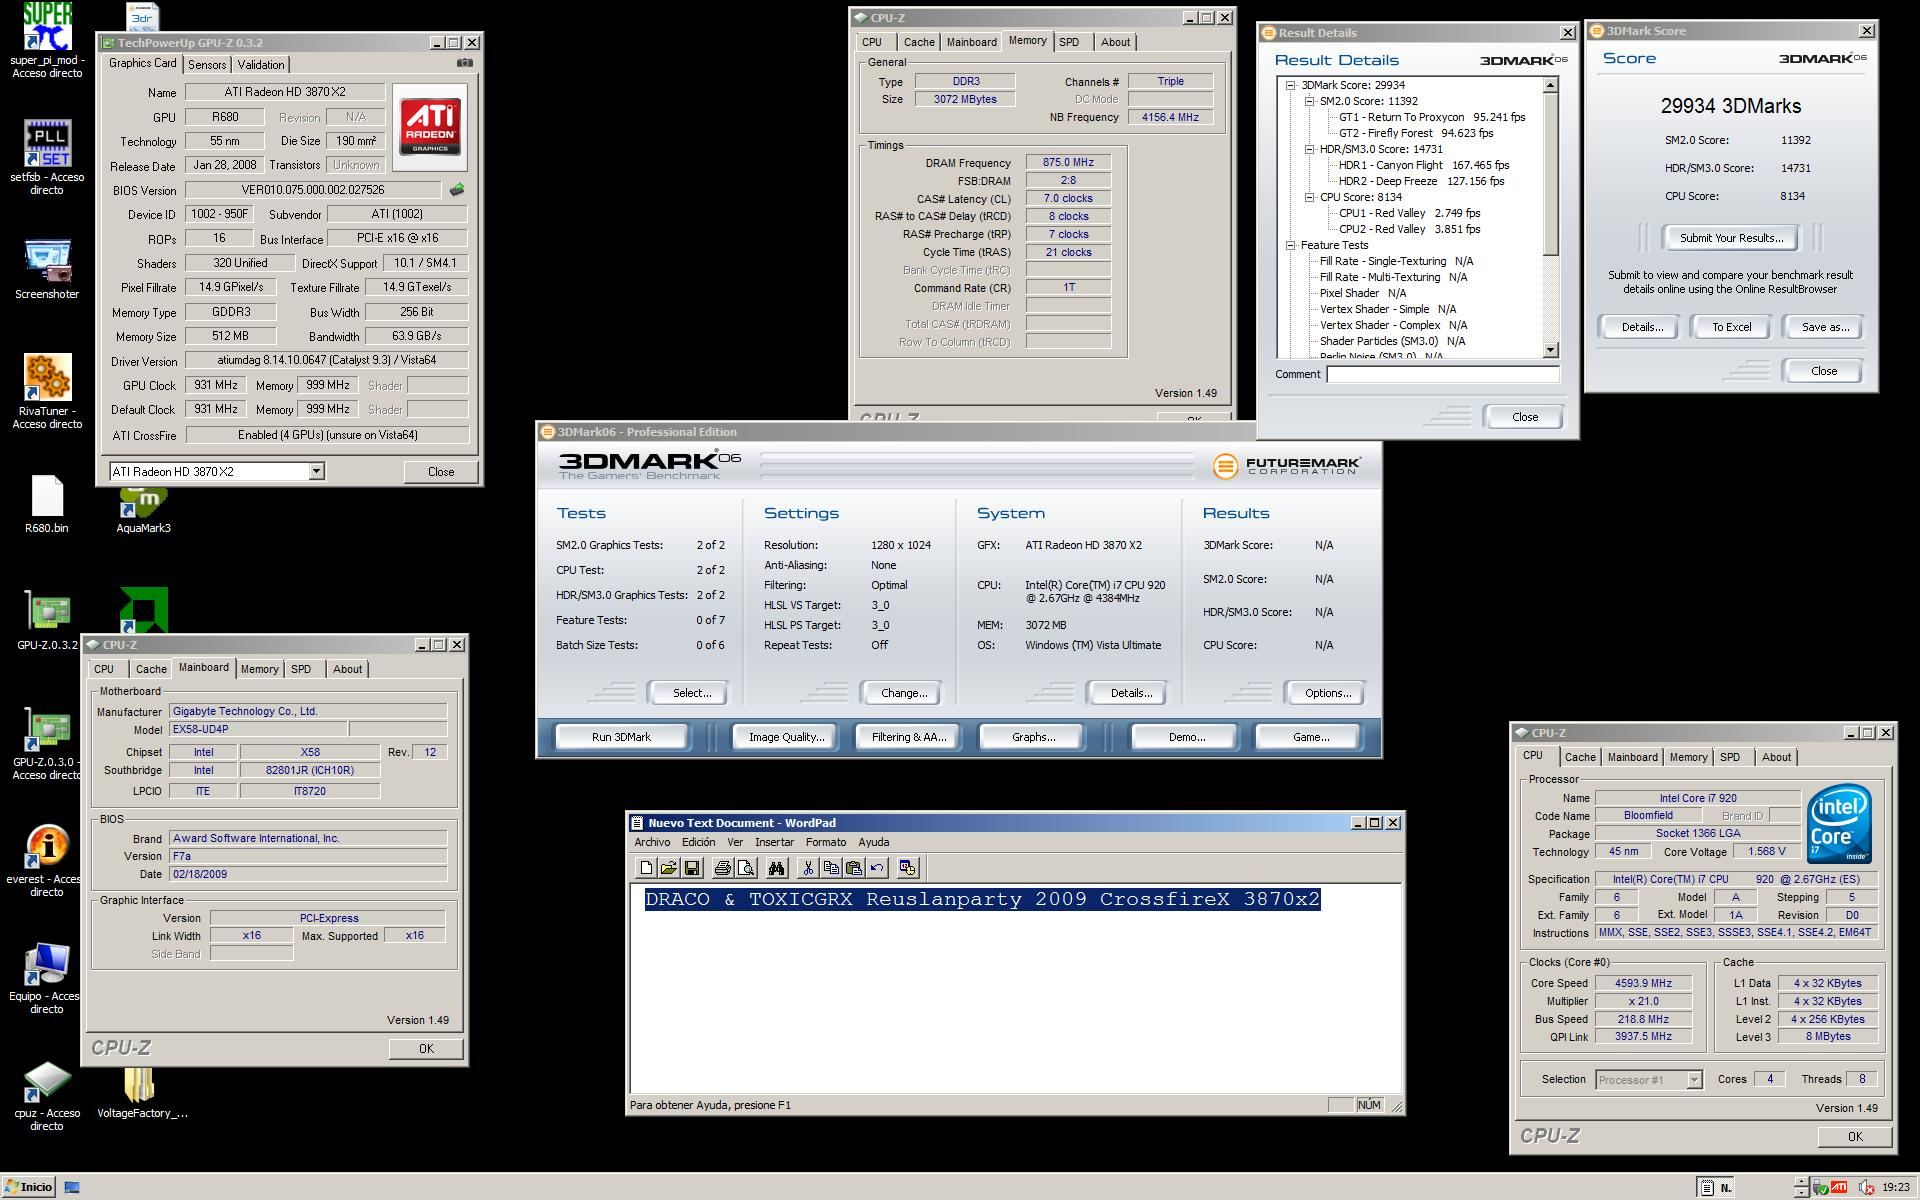Click the highlighted text line in WordPad
The width and height of the screenshot is (1920, 1200).
click(982, 899)
